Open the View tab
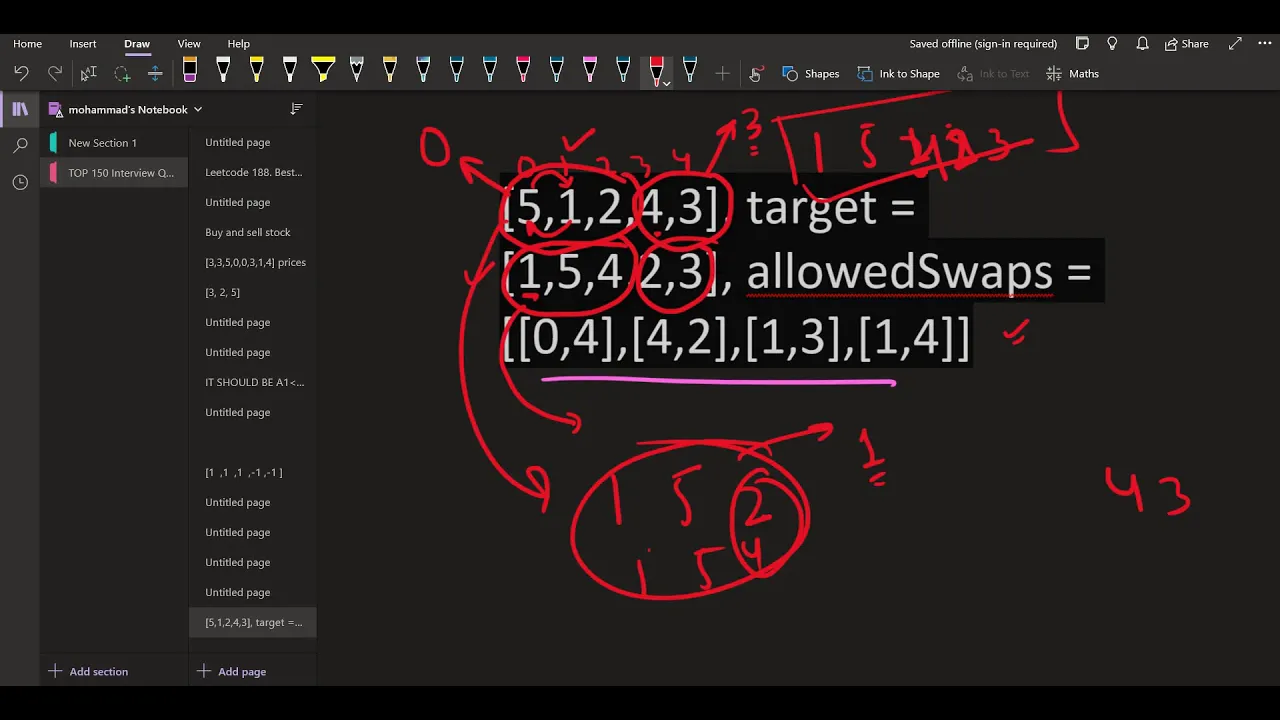Viewport: 1280px width, 720px height. 189,44
